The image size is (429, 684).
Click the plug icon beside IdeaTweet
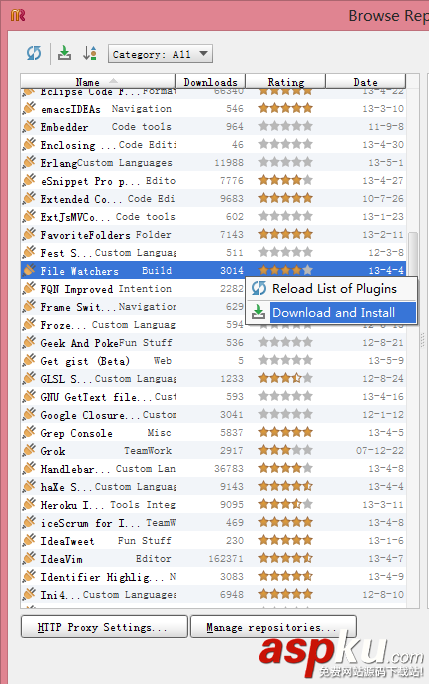pyautogui.click(x=29, y=540)
